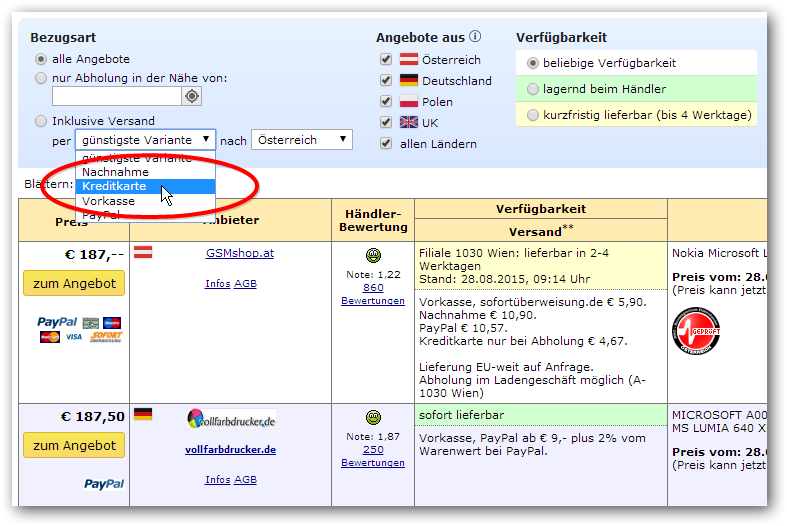Click the Nokia Microsoft product description
787x526 pixels.
(719, 253)
